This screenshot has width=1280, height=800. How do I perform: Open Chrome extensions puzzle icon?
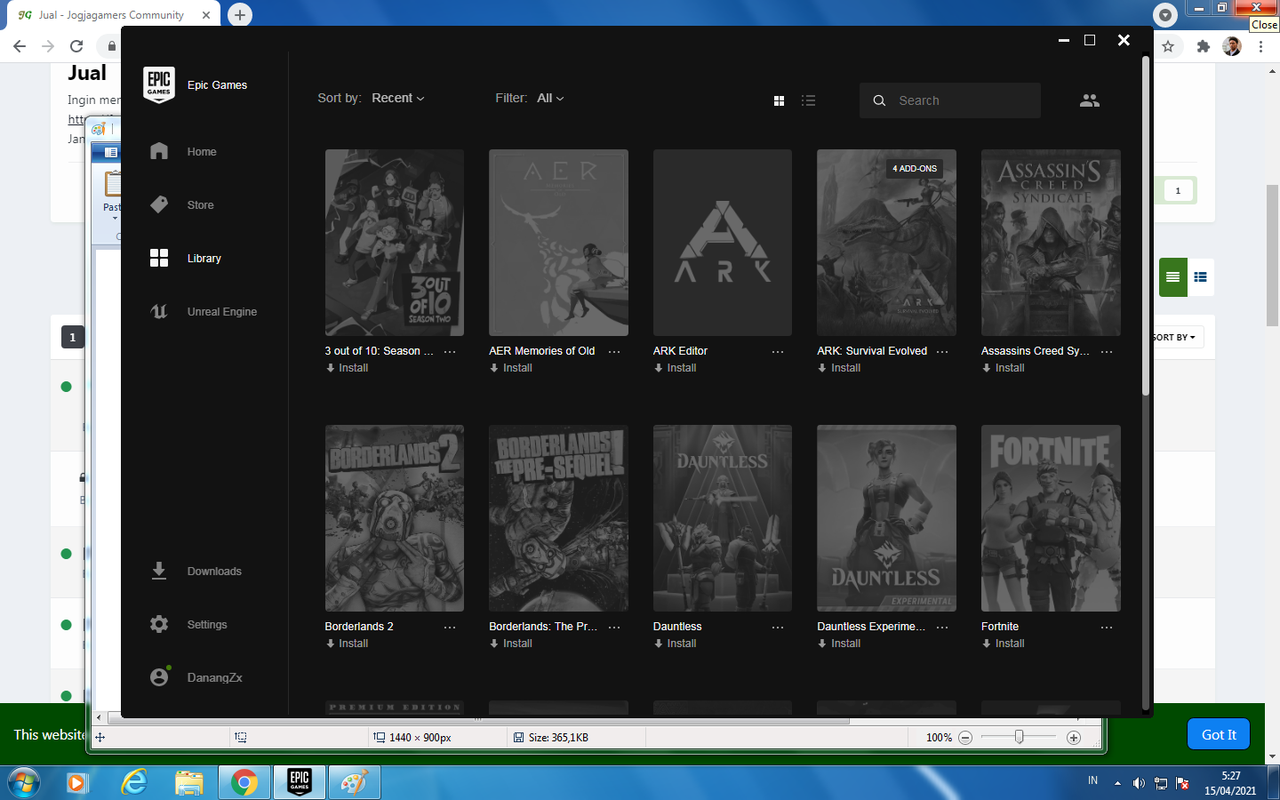click(x=1204, y=46)
